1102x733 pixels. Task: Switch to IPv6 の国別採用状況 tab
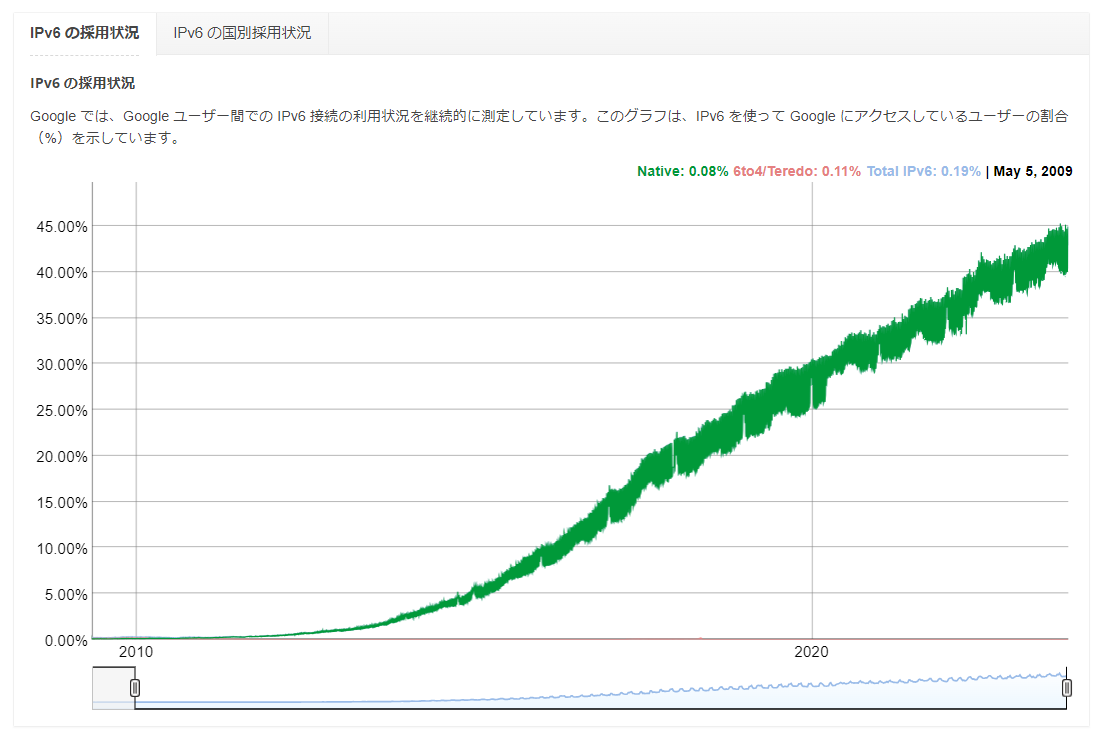click(x=242, y=33)
